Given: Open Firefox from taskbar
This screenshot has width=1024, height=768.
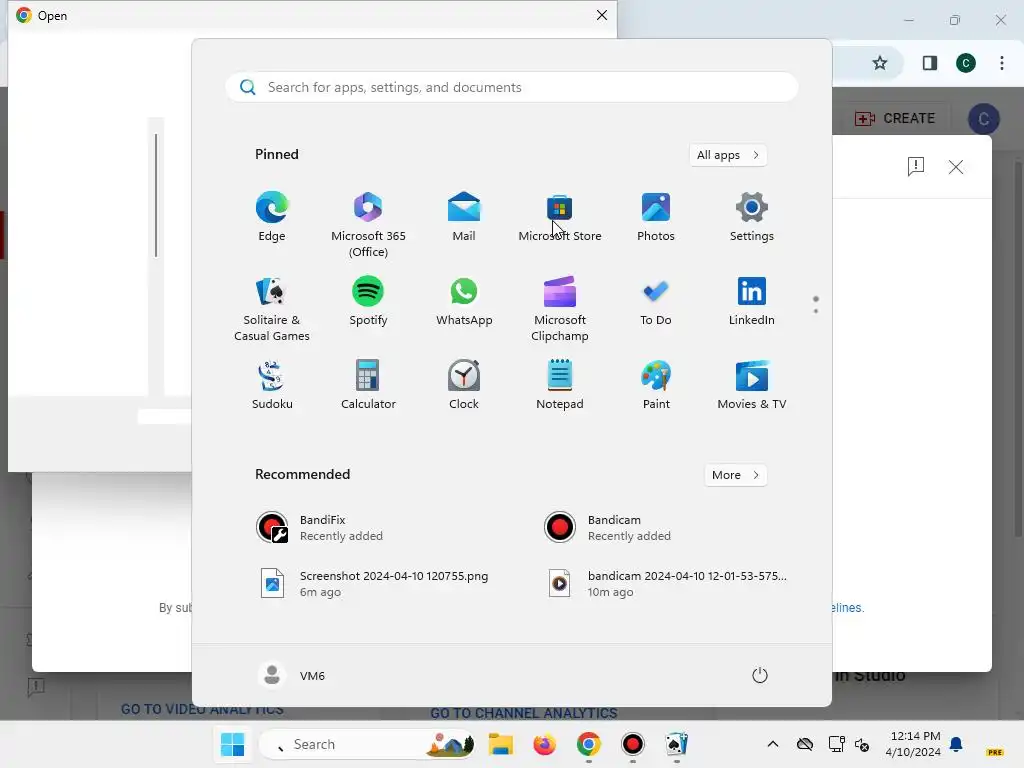Looking at the screenshot, I should coord(544,744).
